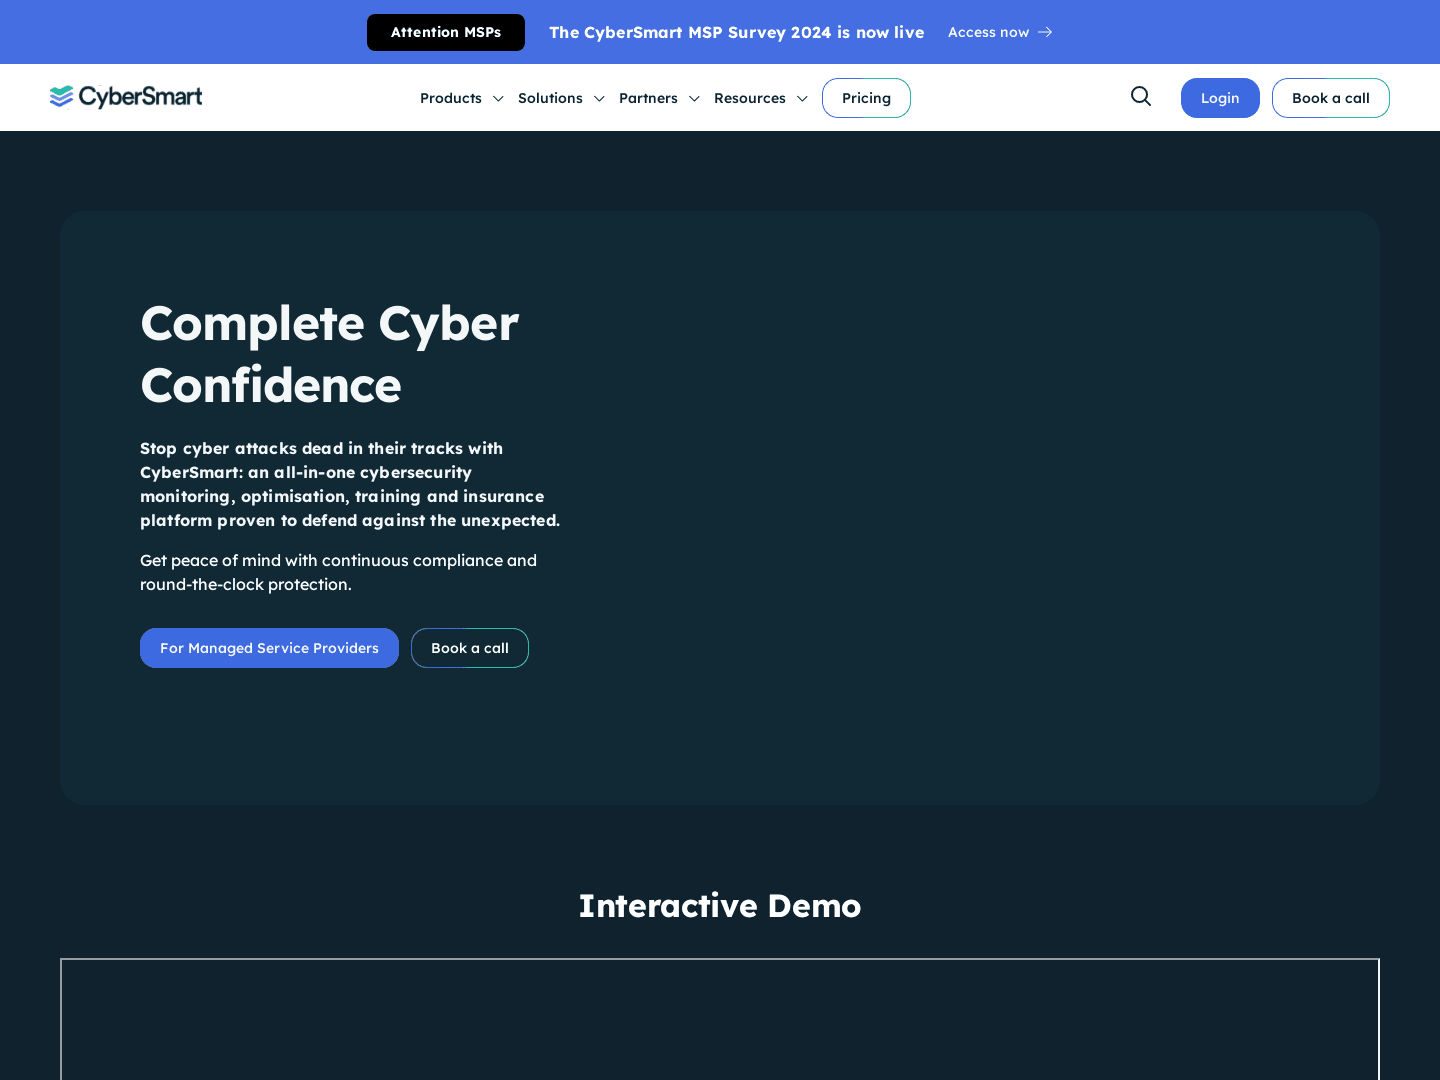This screenshot has height=1080, width=1440.
Task: Open the Resources dropdown menu
Action: (750, 98)
